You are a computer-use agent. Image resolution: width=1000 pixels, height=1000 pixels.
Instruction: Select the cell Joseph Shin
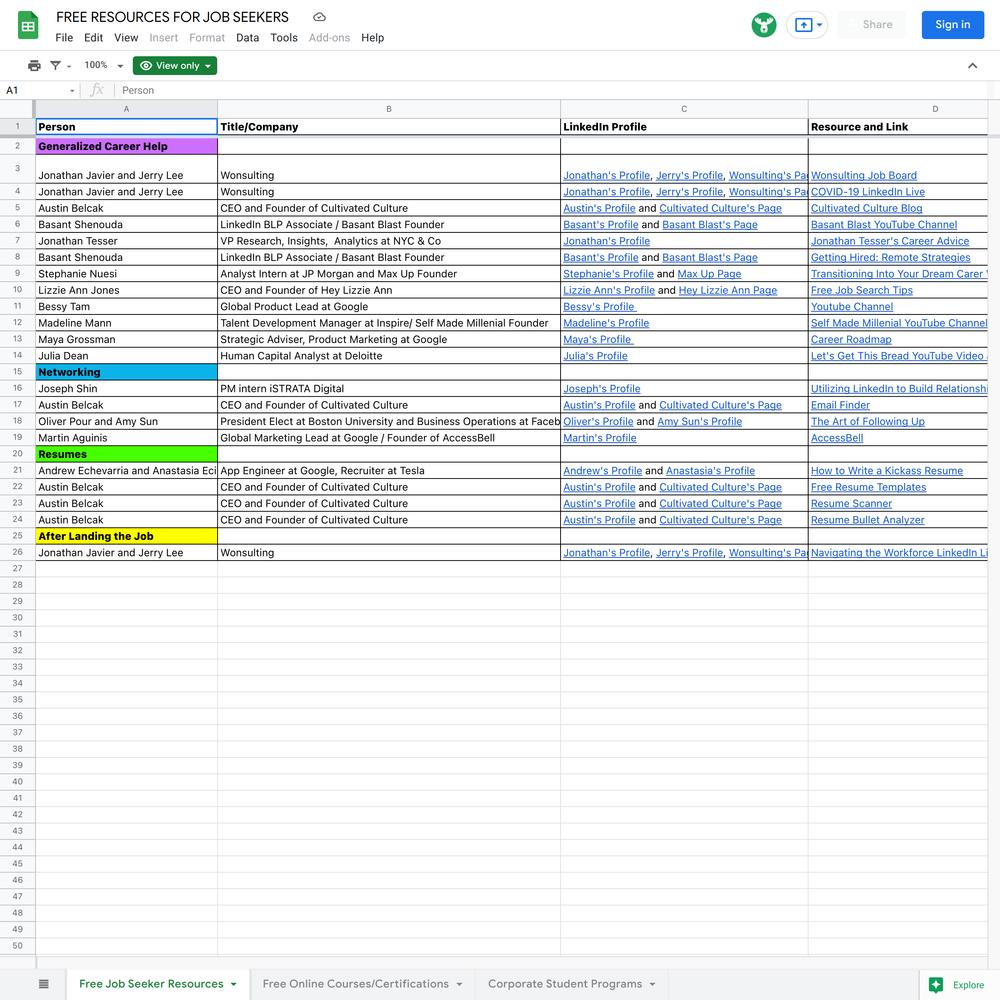click(x=126, y=388)
